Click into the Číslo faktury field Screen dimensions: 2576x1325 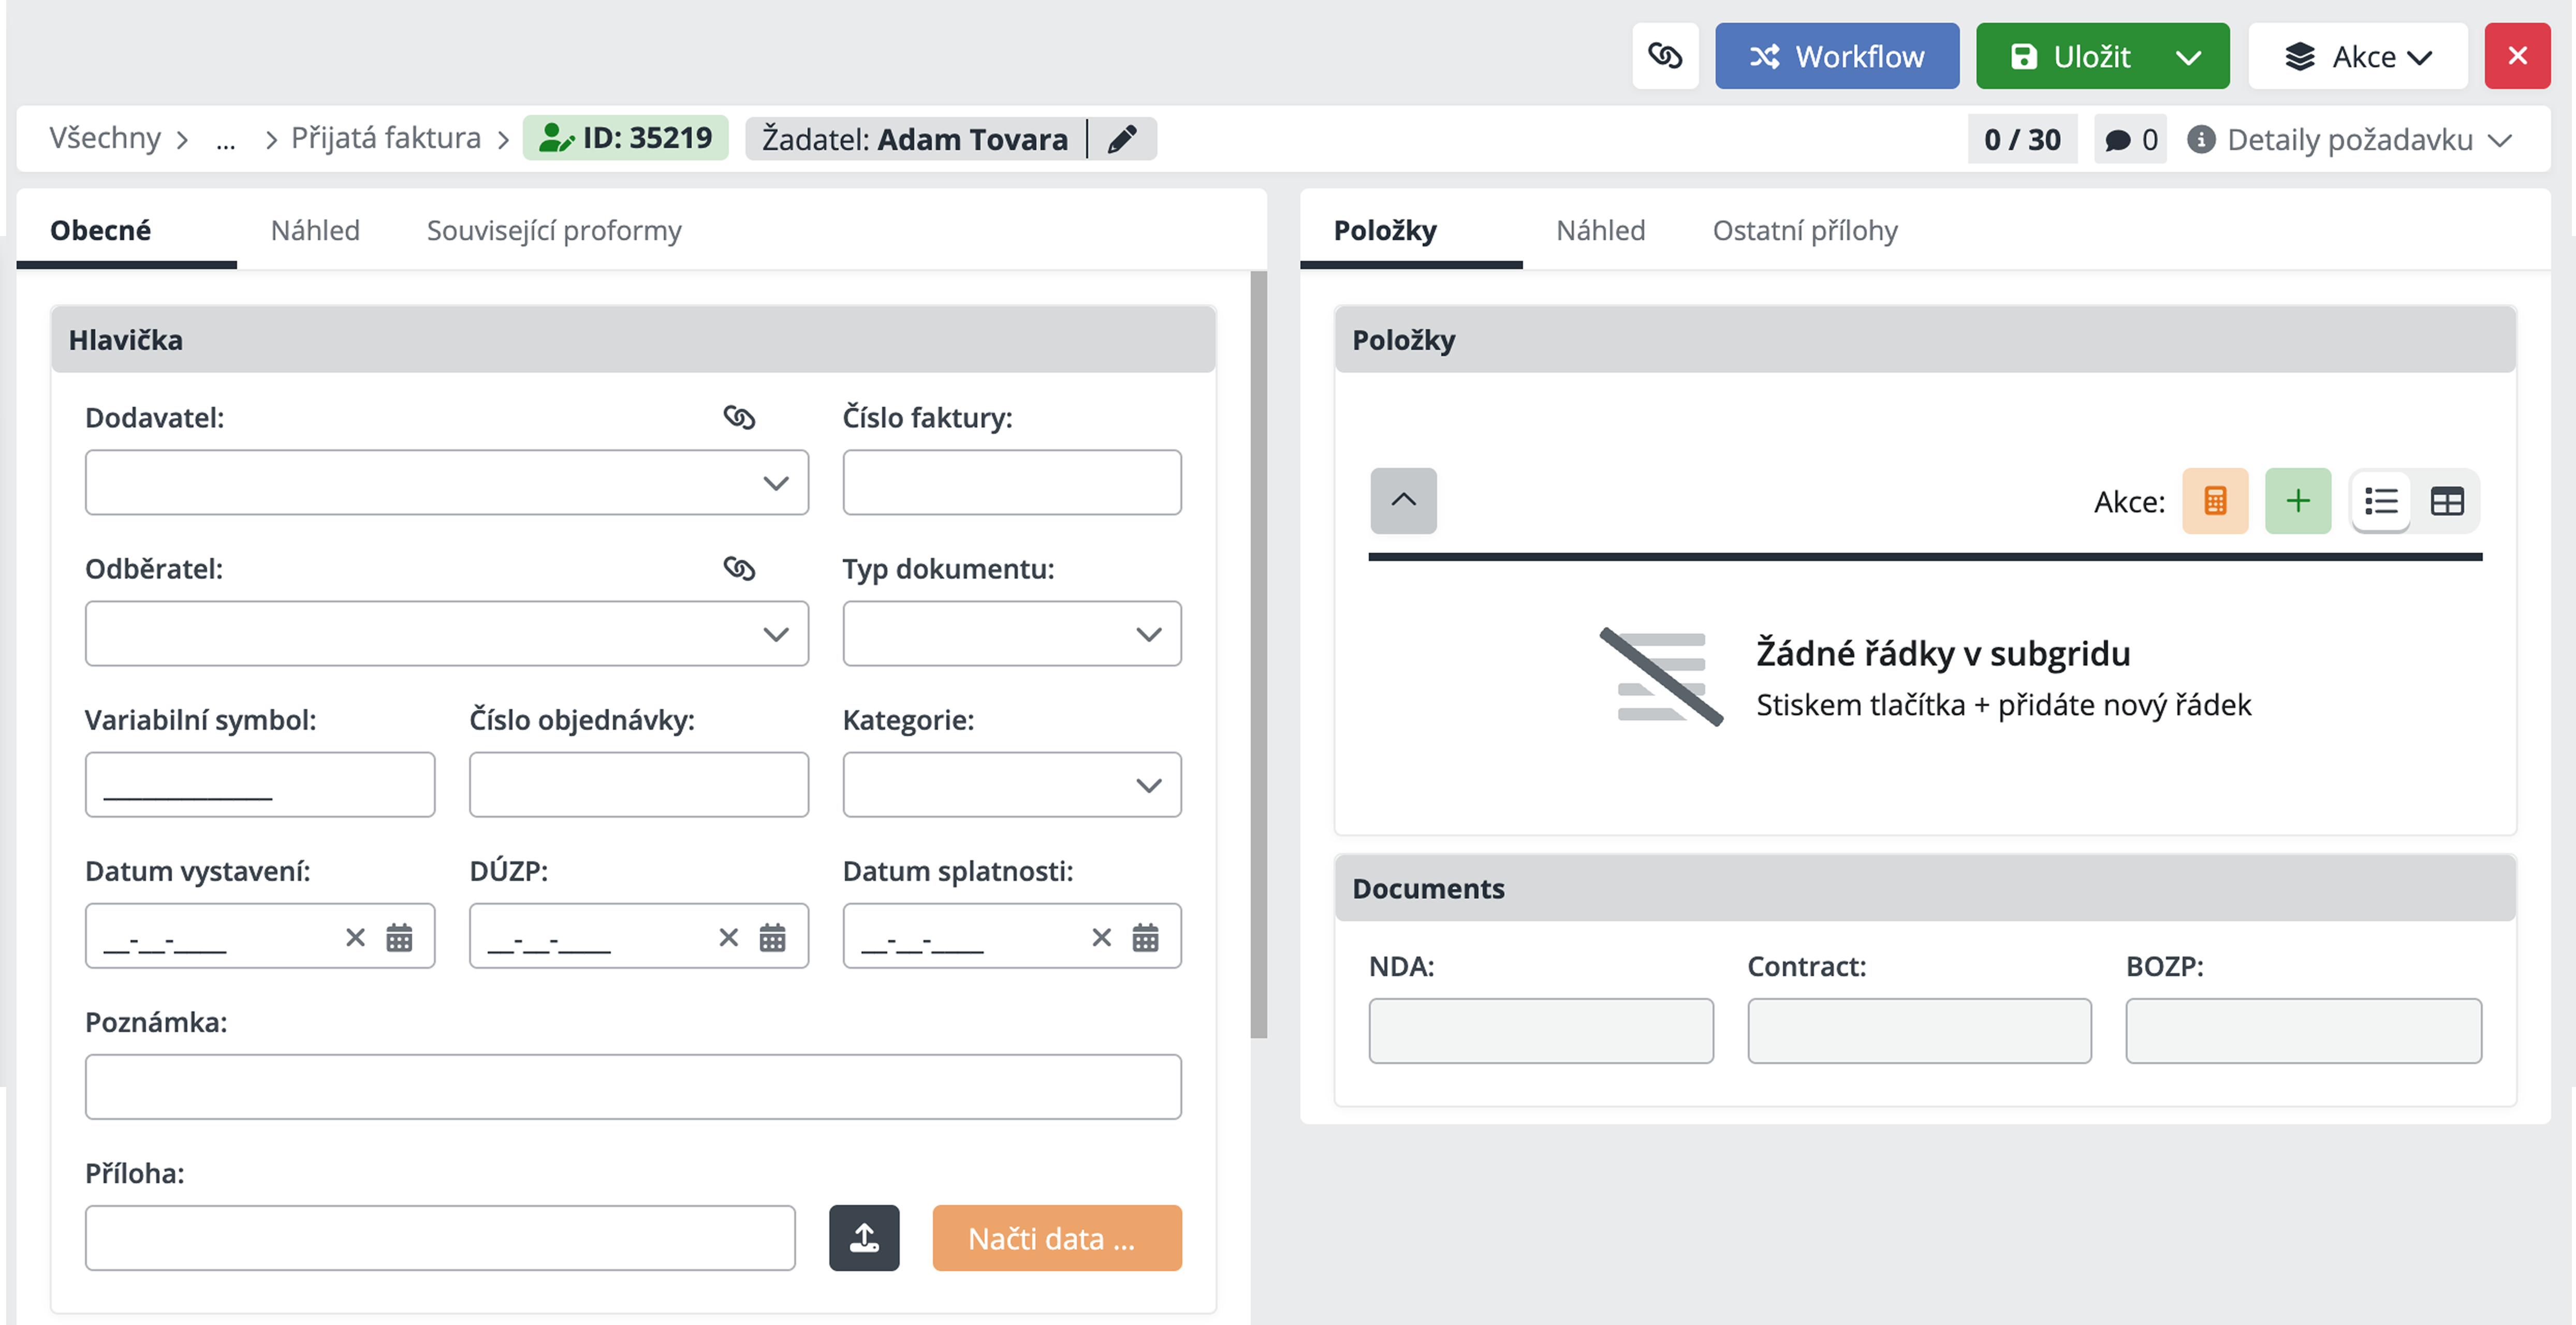click(1011, 483)
